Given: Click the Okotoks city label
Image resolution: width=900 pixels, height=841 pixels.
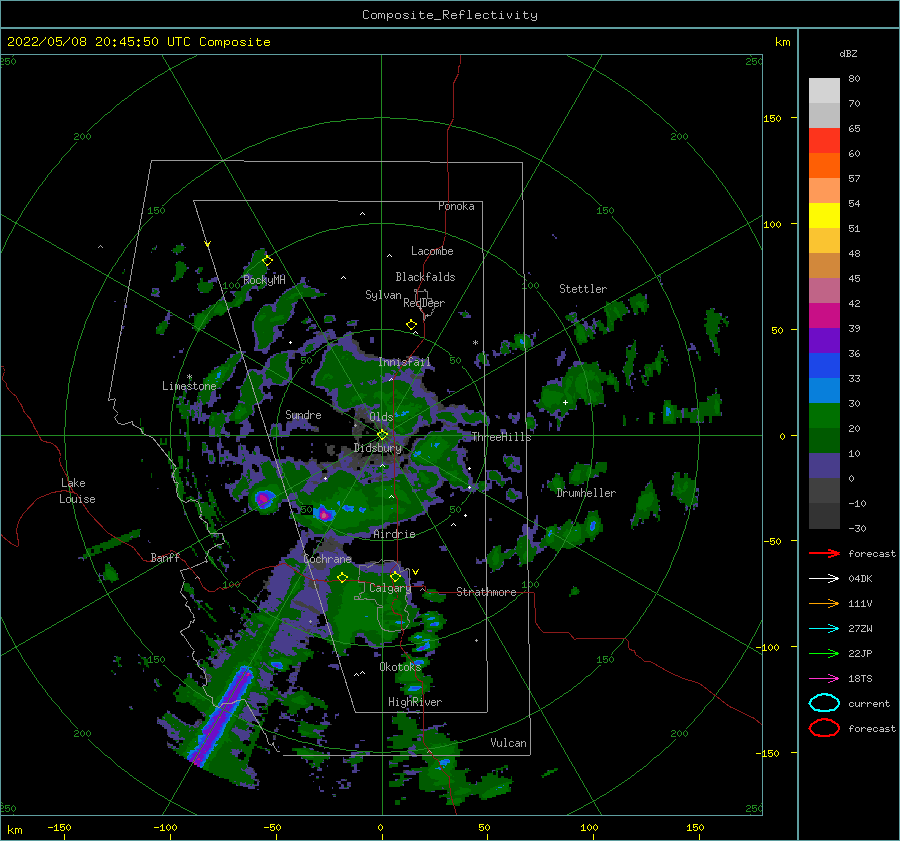Looking at the screenshot, I should (400, 666).
